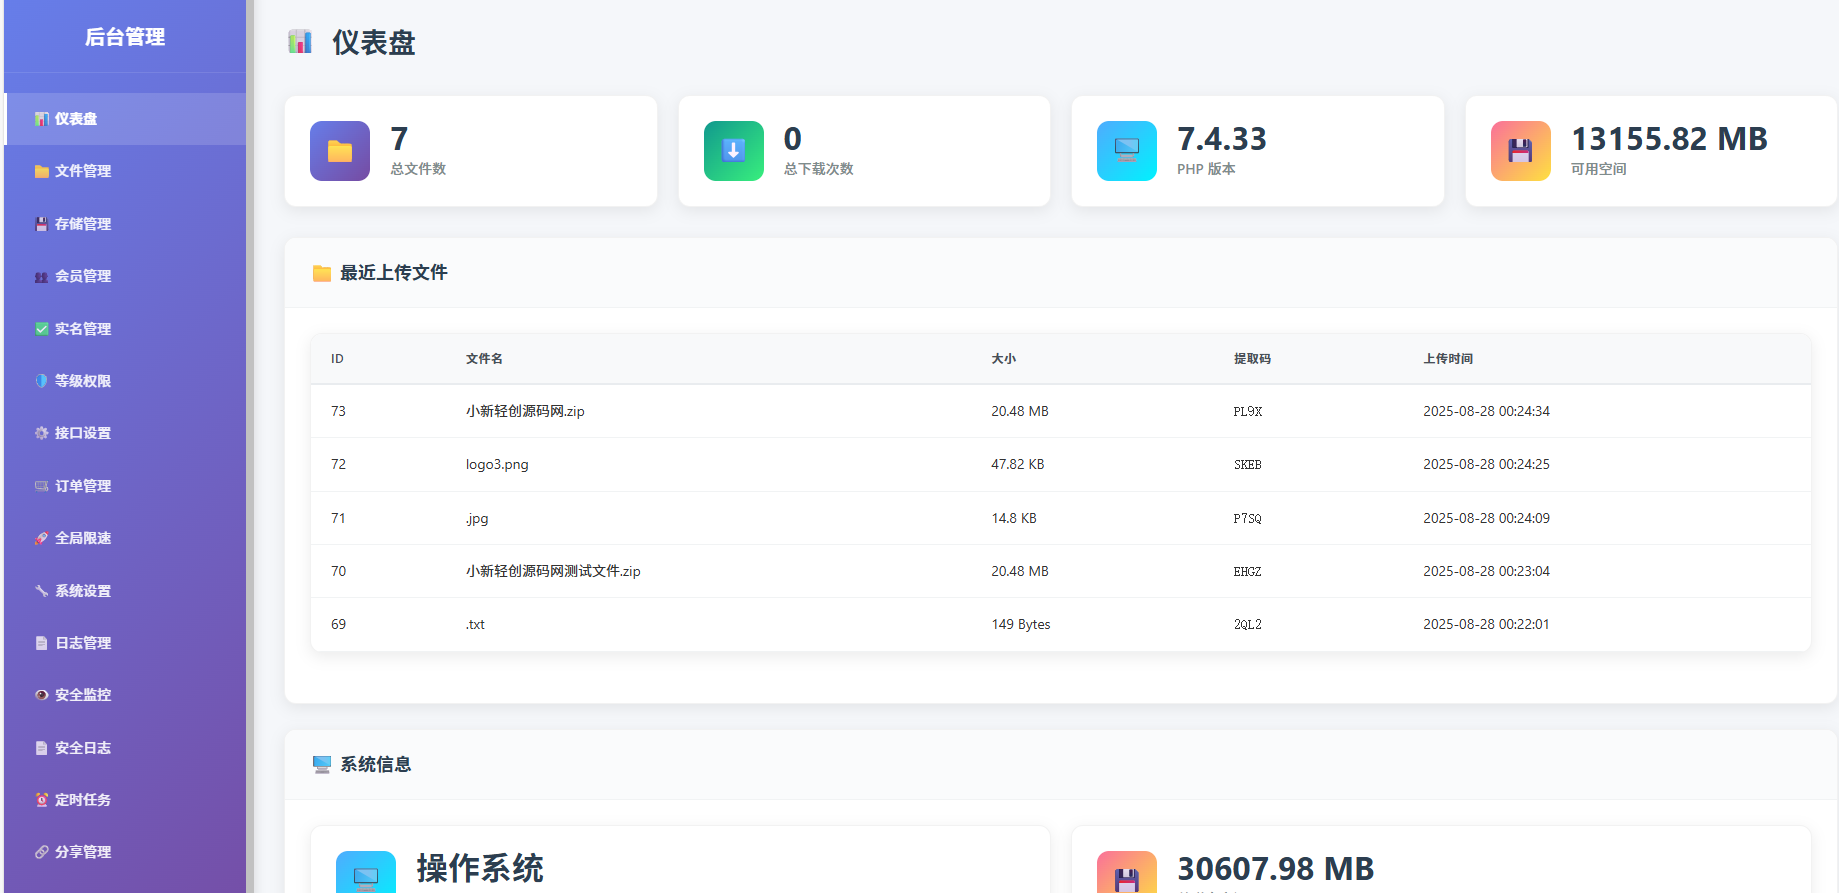Click the bar chart icon beside 仪表盘 title
Viewport: 1839px width, 893px height.
coord(300,42)
